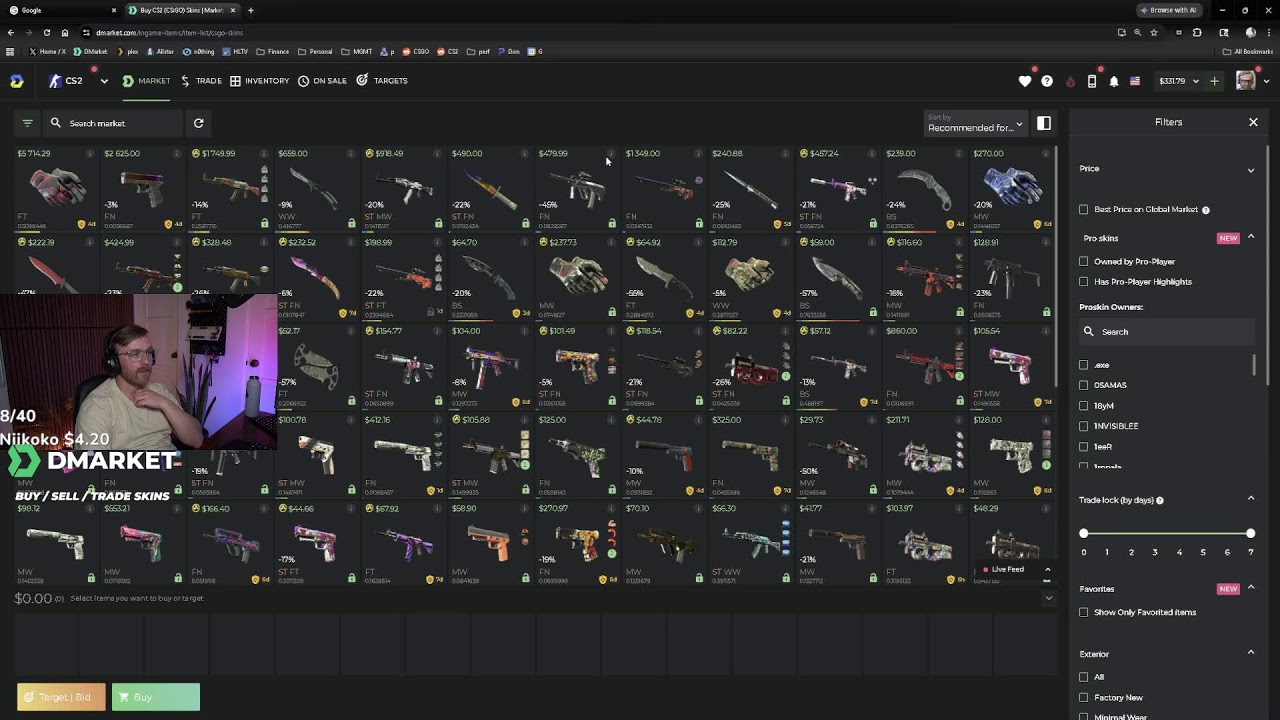The width and height of the screenshot is (1280, 720).
Task: Open the favorites heart icon
Action: coord(1025,81)
